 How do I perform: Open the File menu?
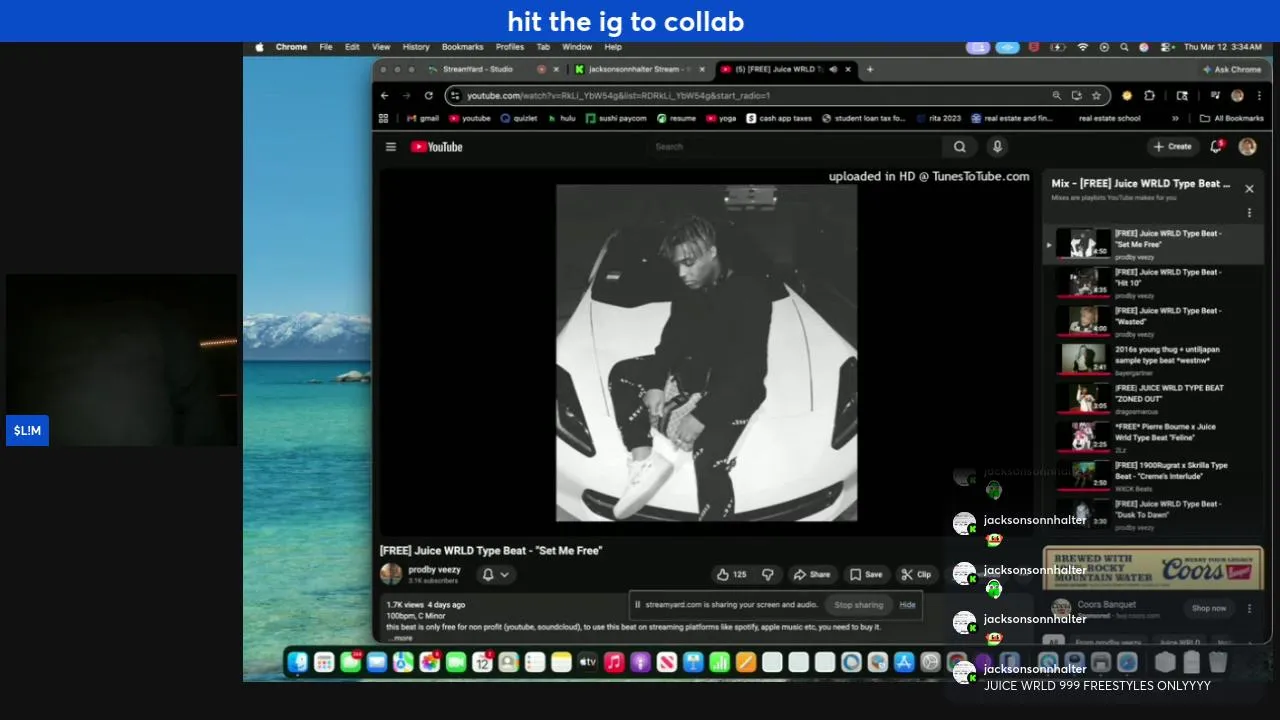point(326,47)
